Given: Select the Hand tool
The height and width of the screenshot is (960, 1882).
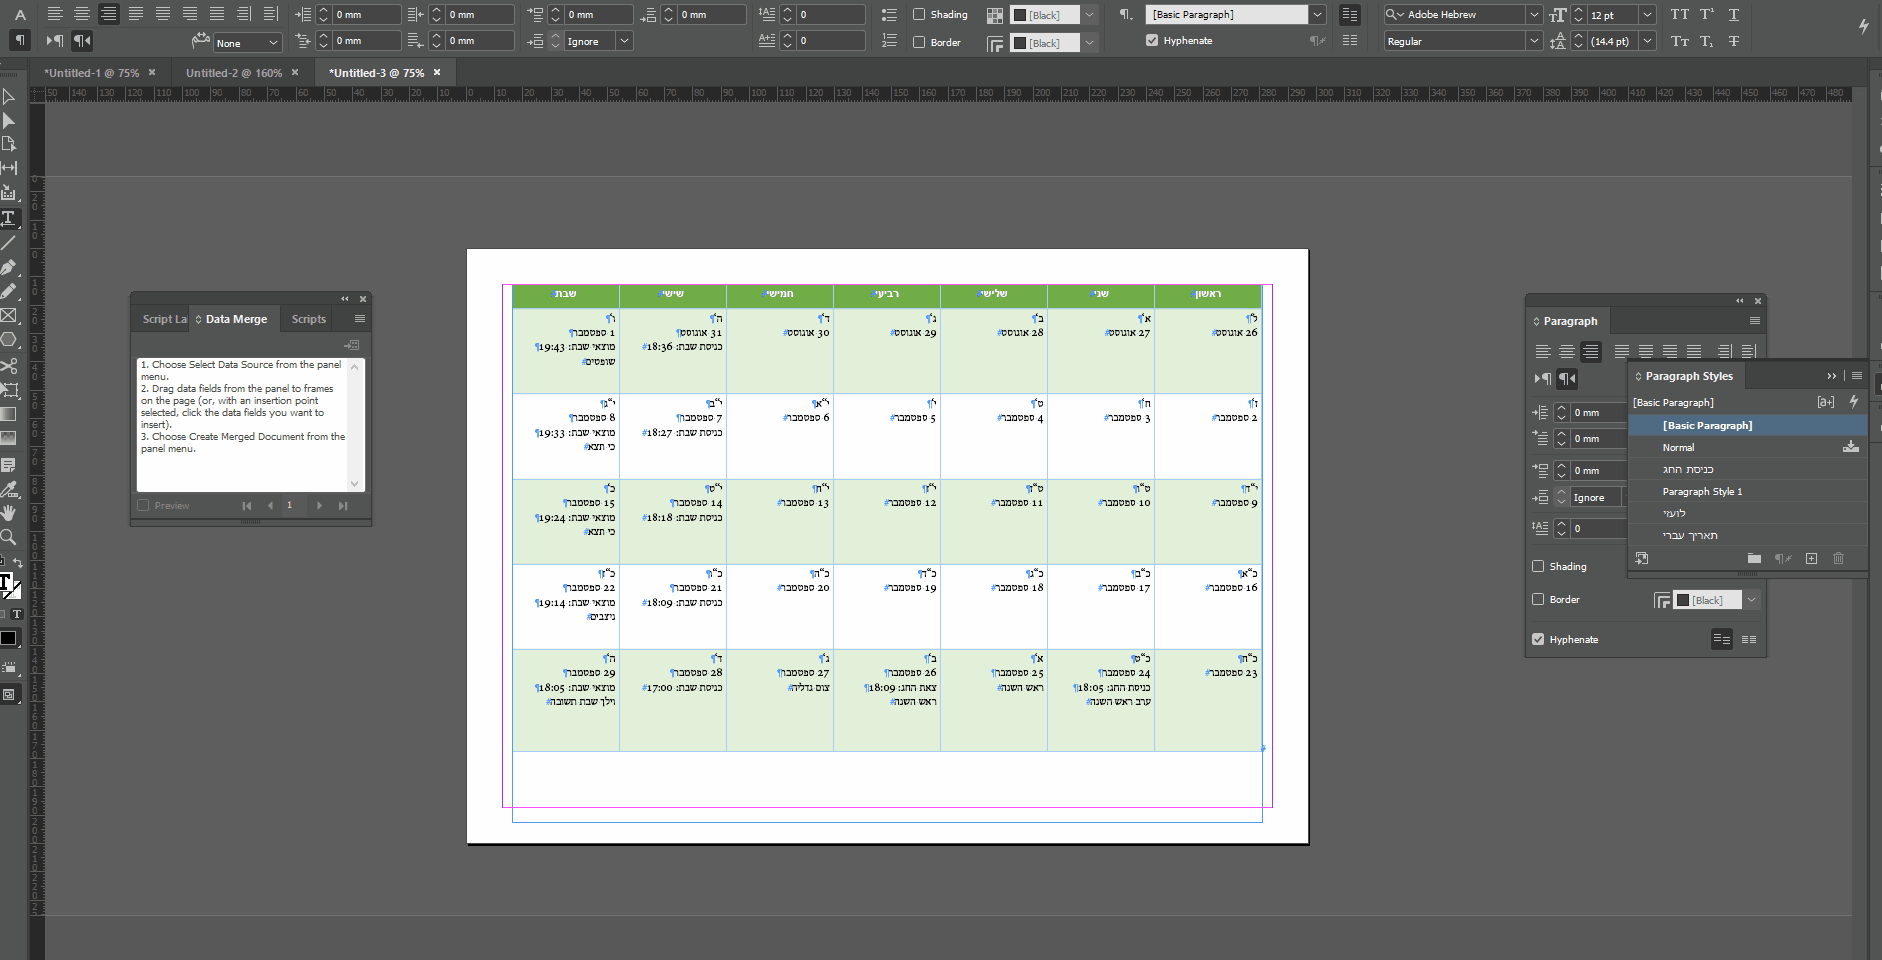Looking at the screenshot, I should click(x=9, y=512).
